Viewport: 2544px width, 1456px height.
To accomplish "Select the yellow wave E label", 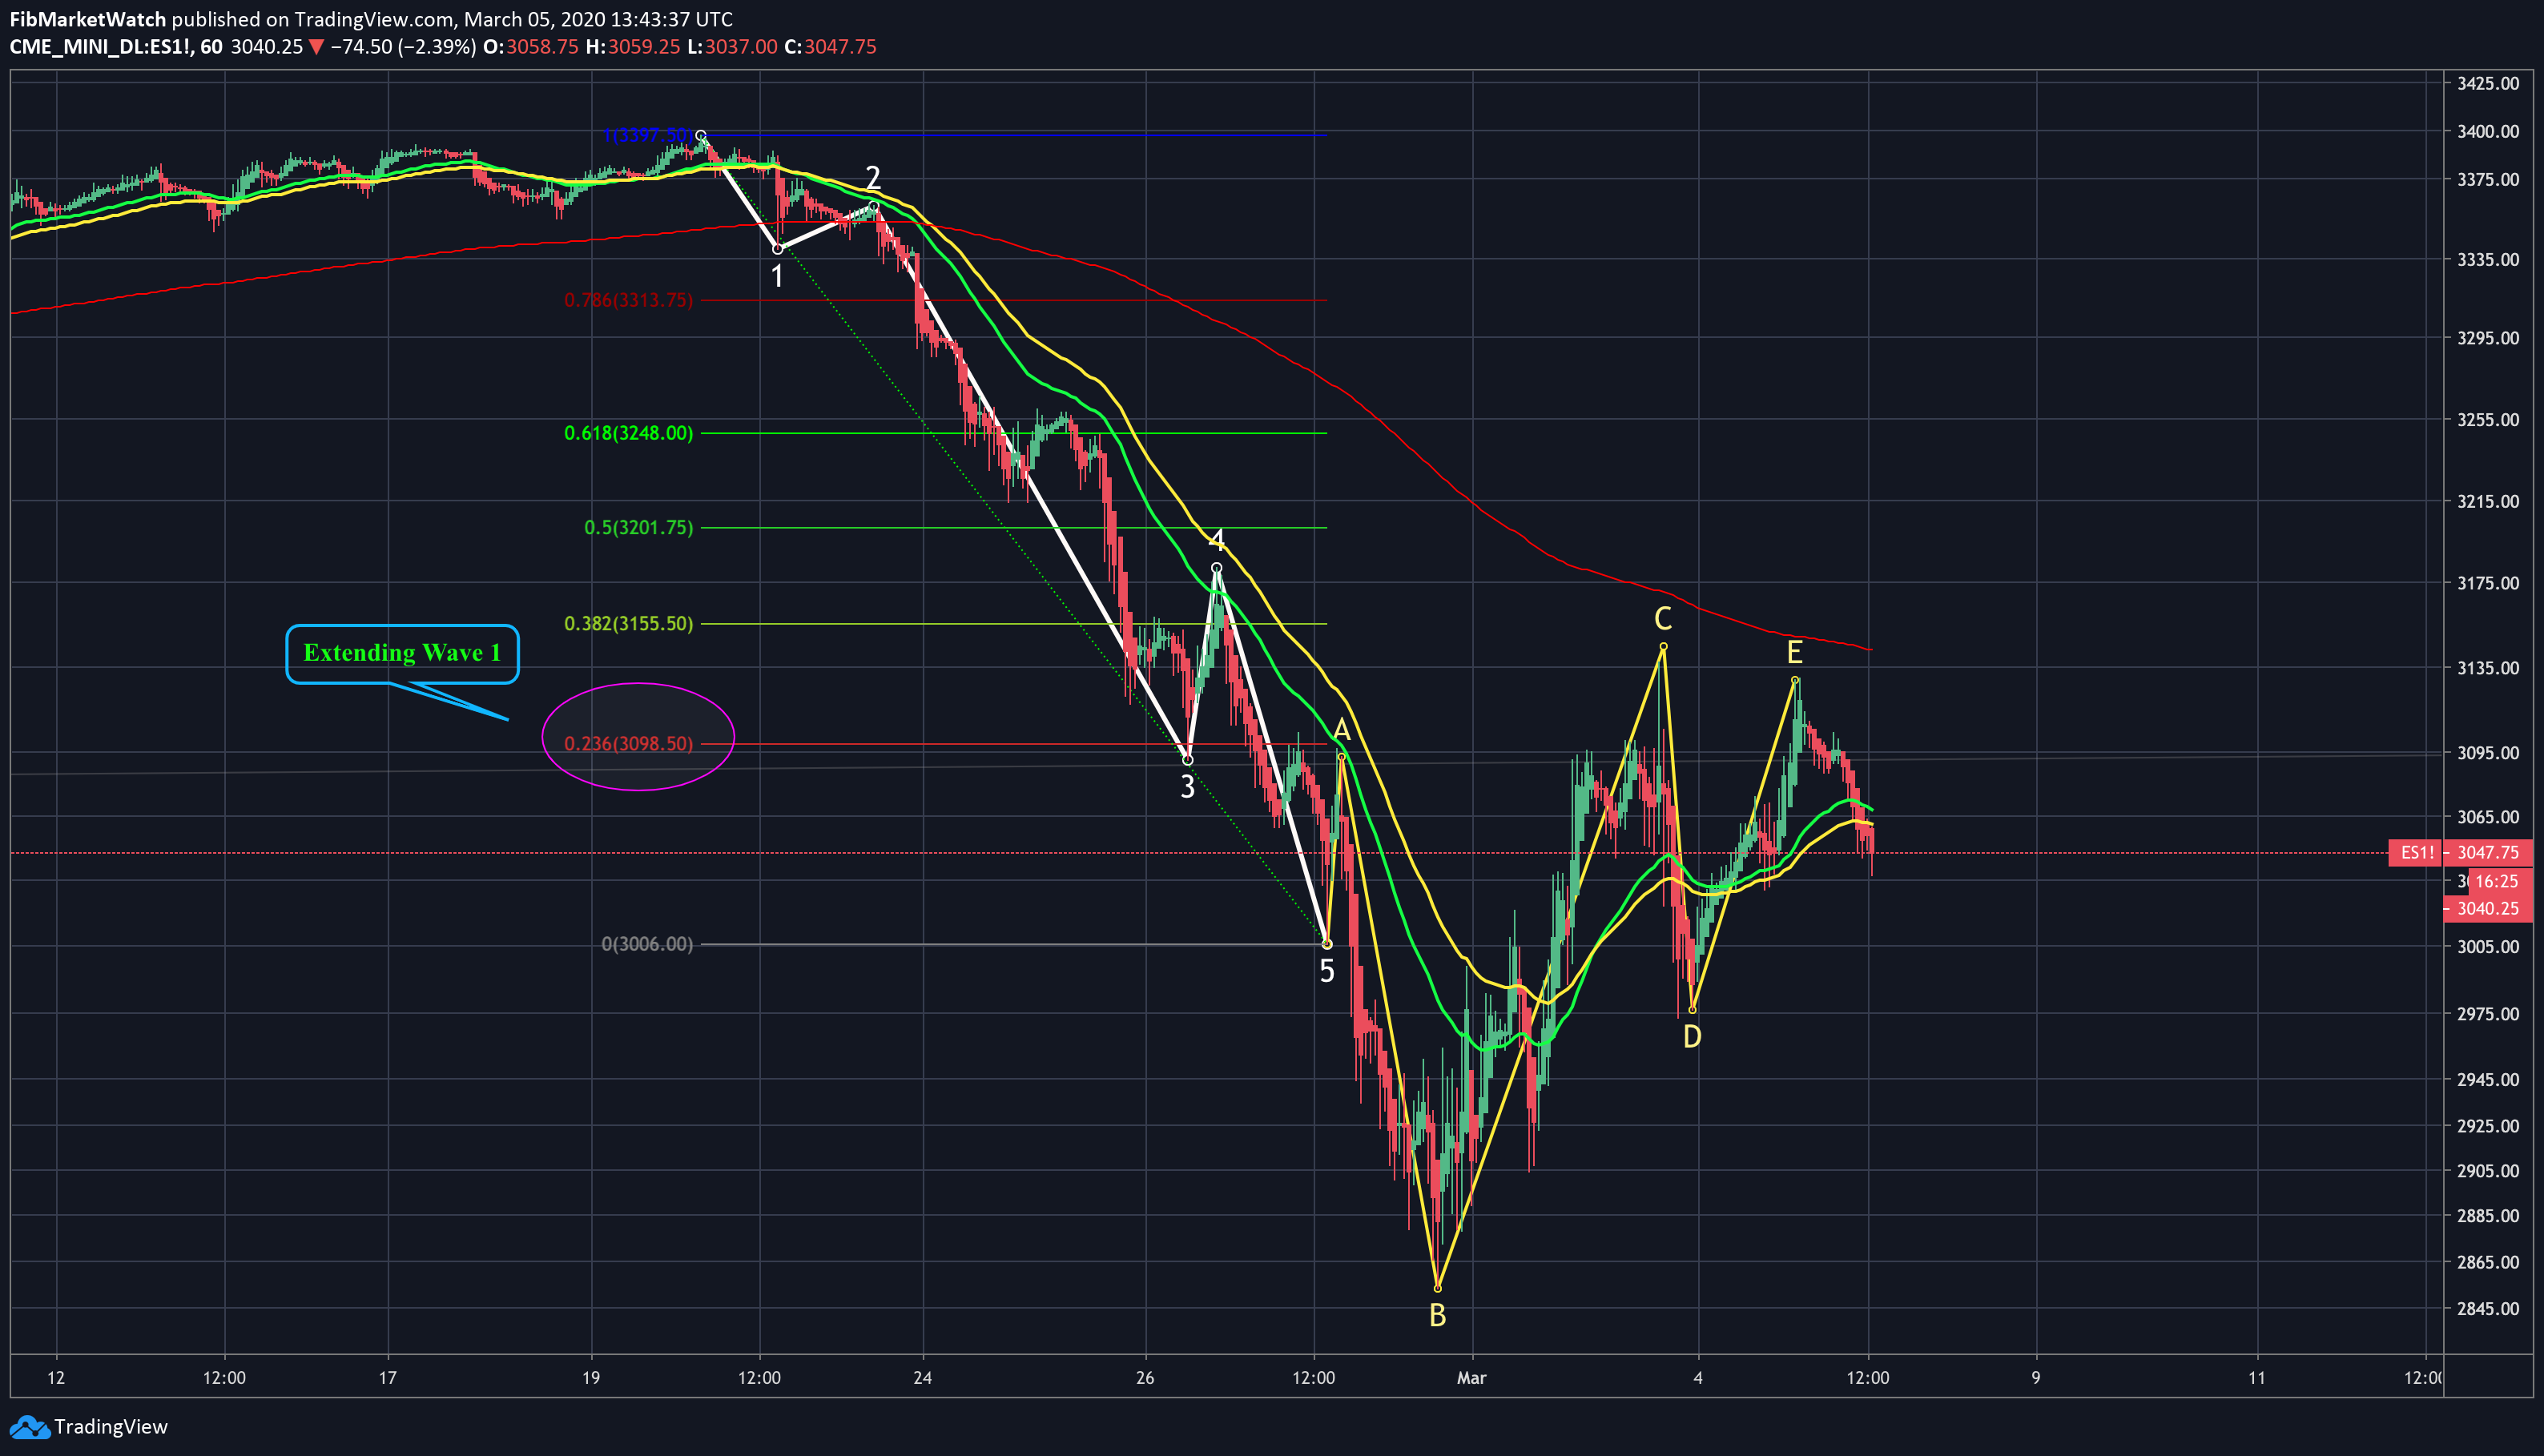I will (x=1795, y=653).
